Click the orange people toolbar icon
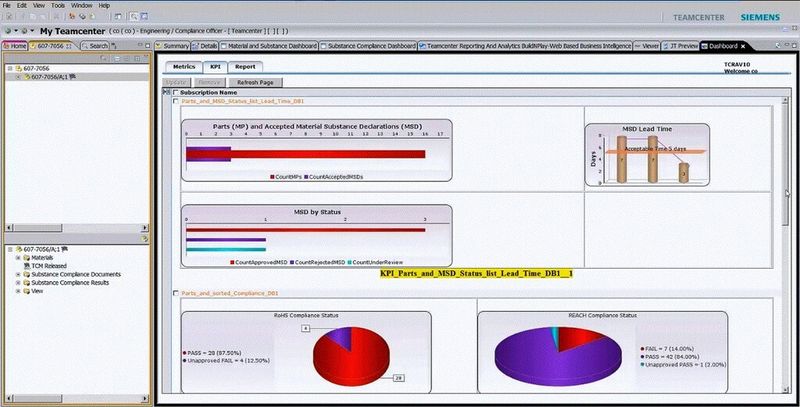The image size is (800, 407). 72,17
